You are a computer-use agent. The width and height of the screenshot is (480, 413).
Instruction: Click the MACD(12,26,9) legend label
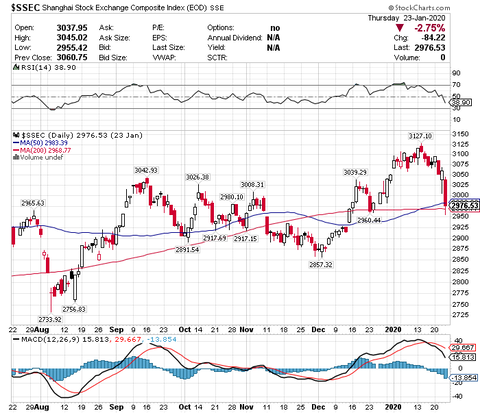click(50, 340)
